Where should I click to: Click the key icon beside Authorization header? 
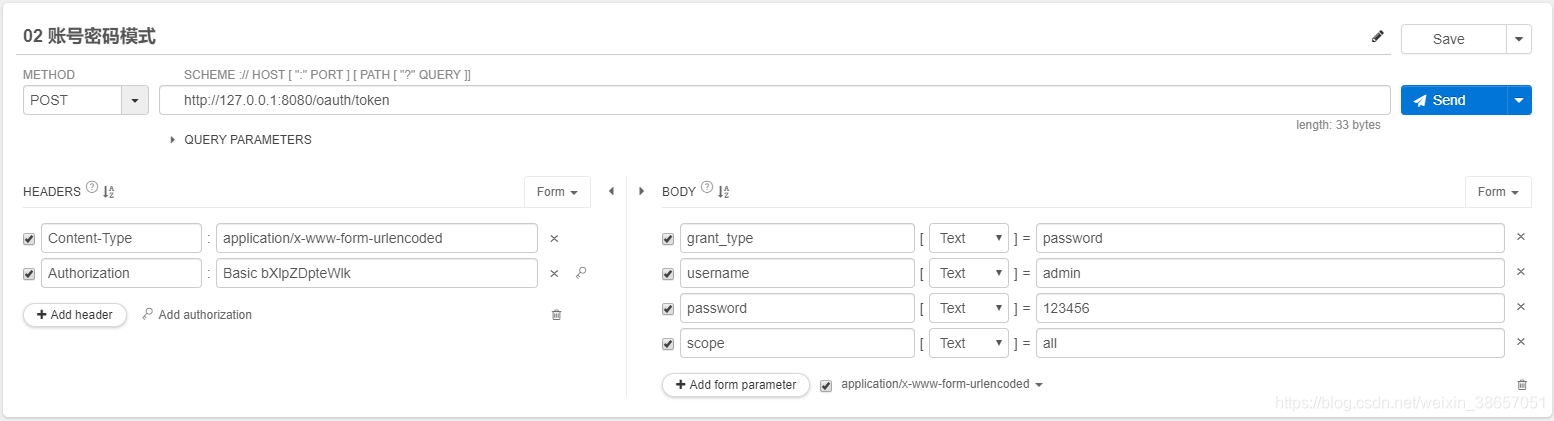click(581, 272)
